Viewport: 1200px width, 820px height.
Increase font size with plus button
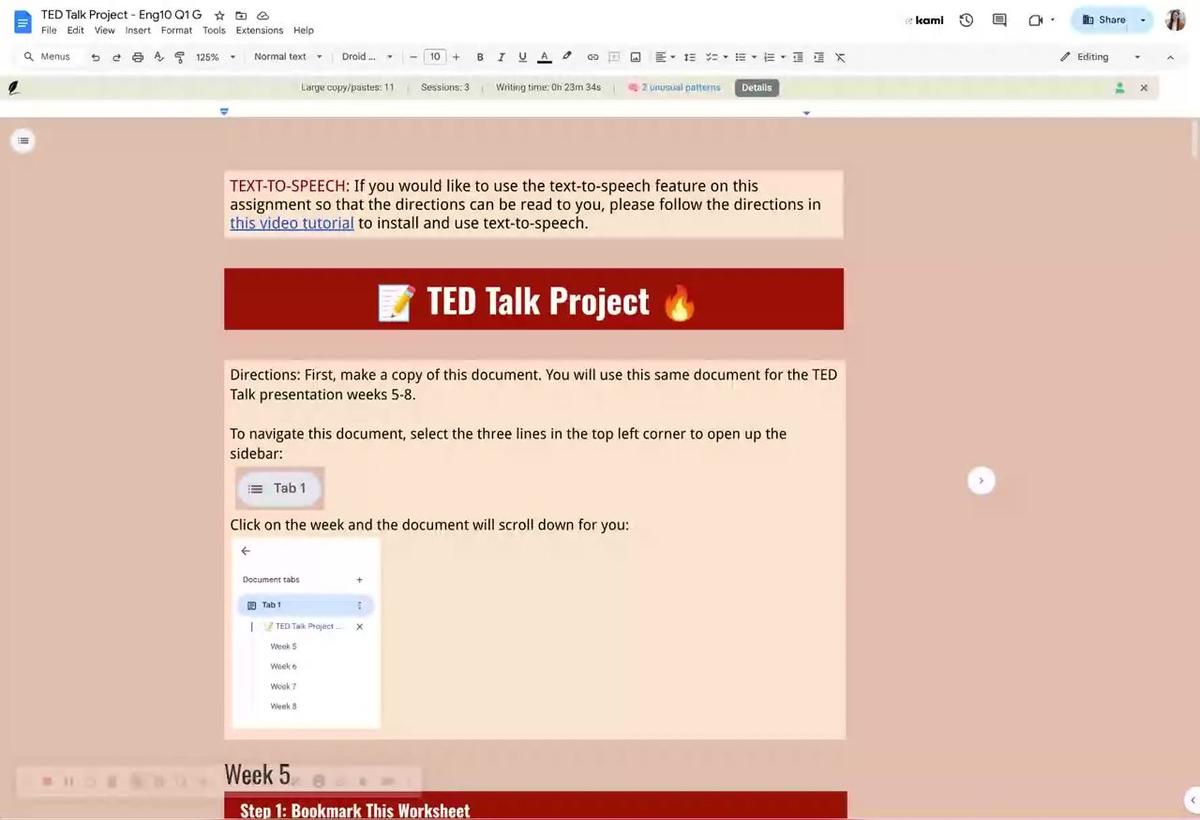(456, 57)
